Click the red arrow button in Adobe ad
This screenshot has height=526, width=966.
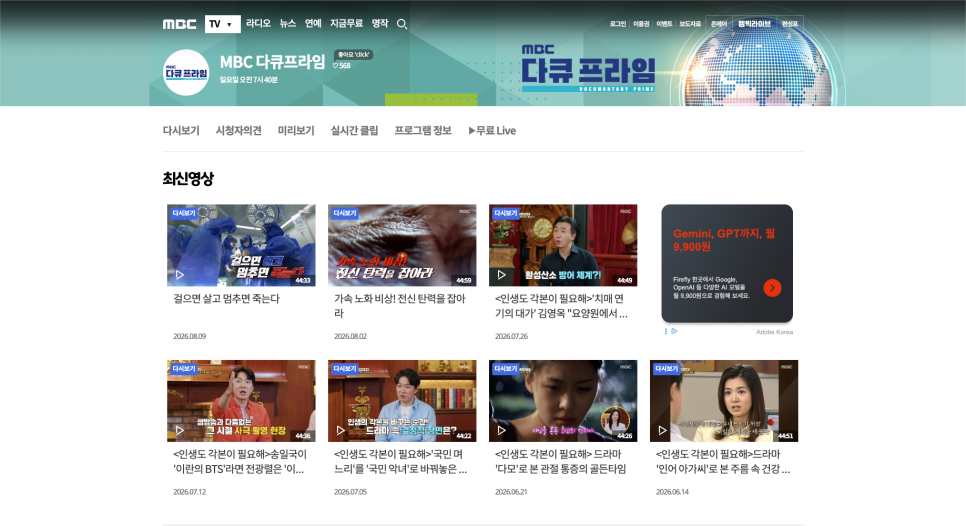click(x=772, y=288)
